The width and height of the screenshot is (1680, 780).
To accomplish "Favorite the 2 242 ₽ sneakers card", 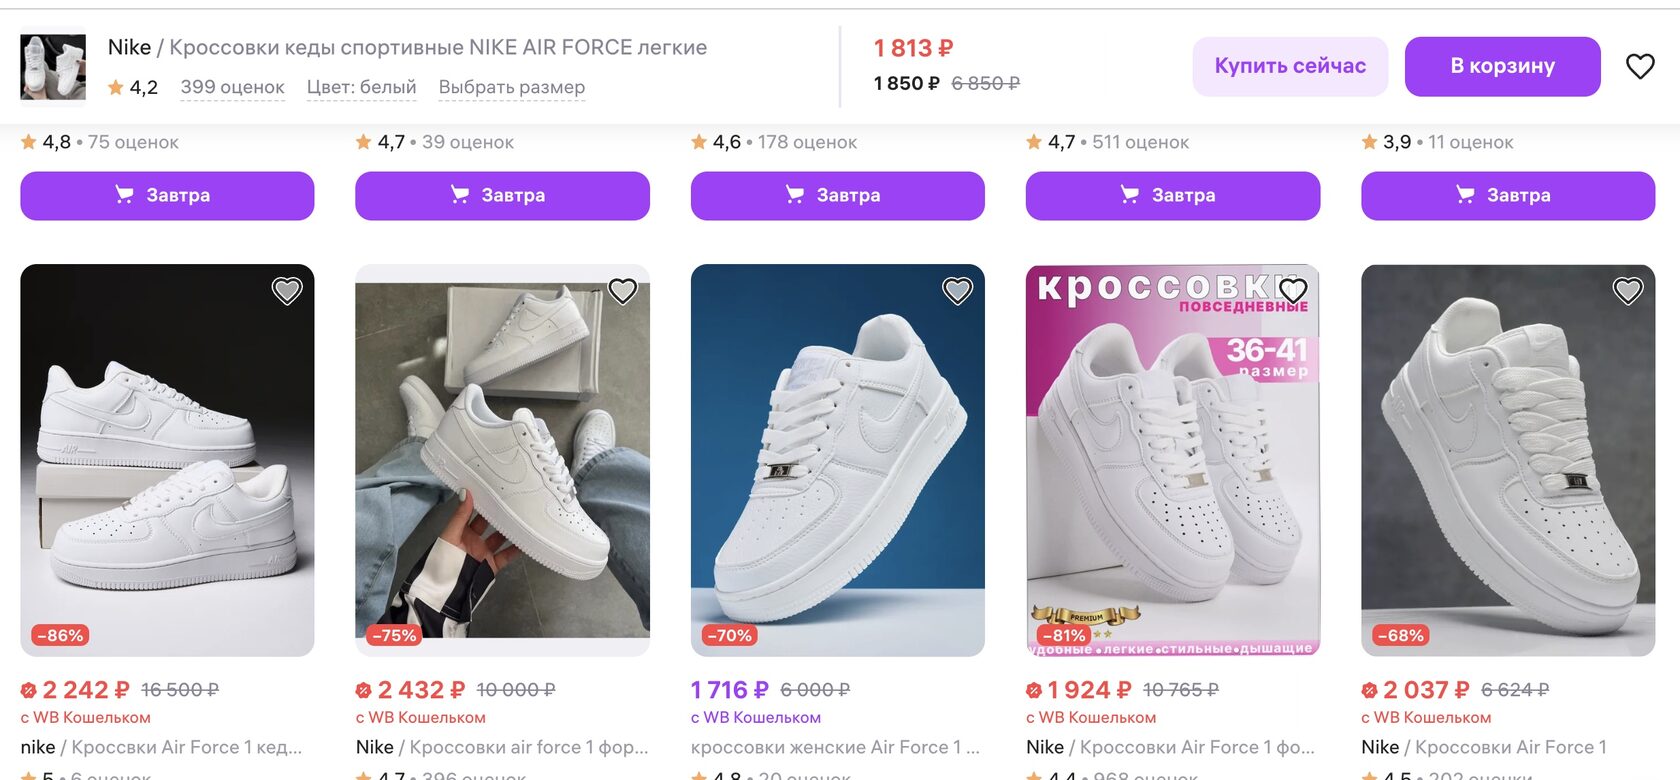I will click(287, 291).
